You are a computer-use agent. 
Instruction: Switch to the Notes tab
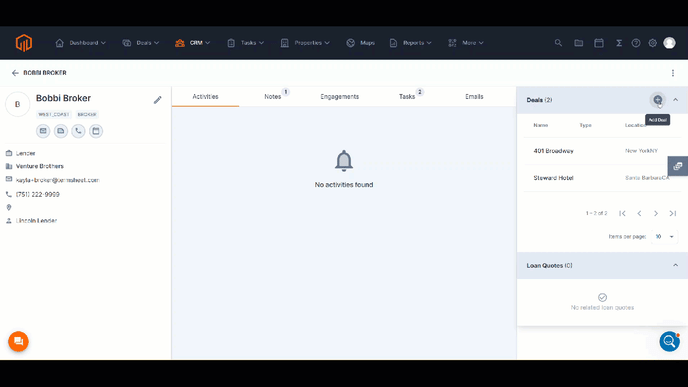[272, 97]
